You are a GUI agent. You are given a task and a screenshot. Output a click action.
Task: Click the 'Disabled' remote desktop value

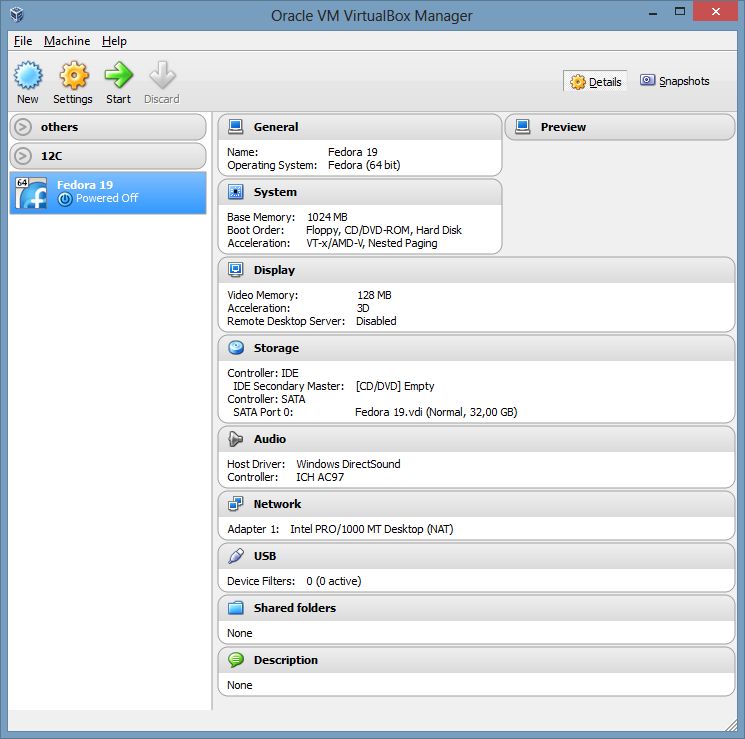[376, 321]
